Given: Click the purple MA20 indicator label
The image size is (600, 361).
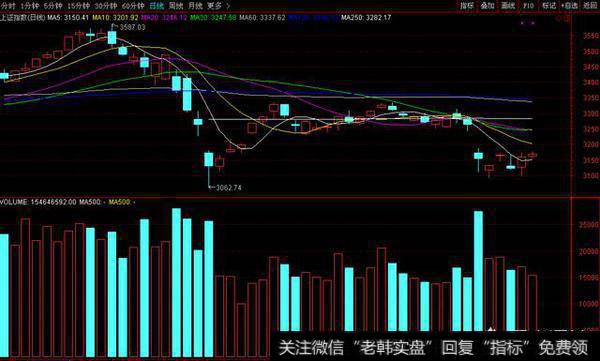Looking at the screenshot, I should 164,18.
